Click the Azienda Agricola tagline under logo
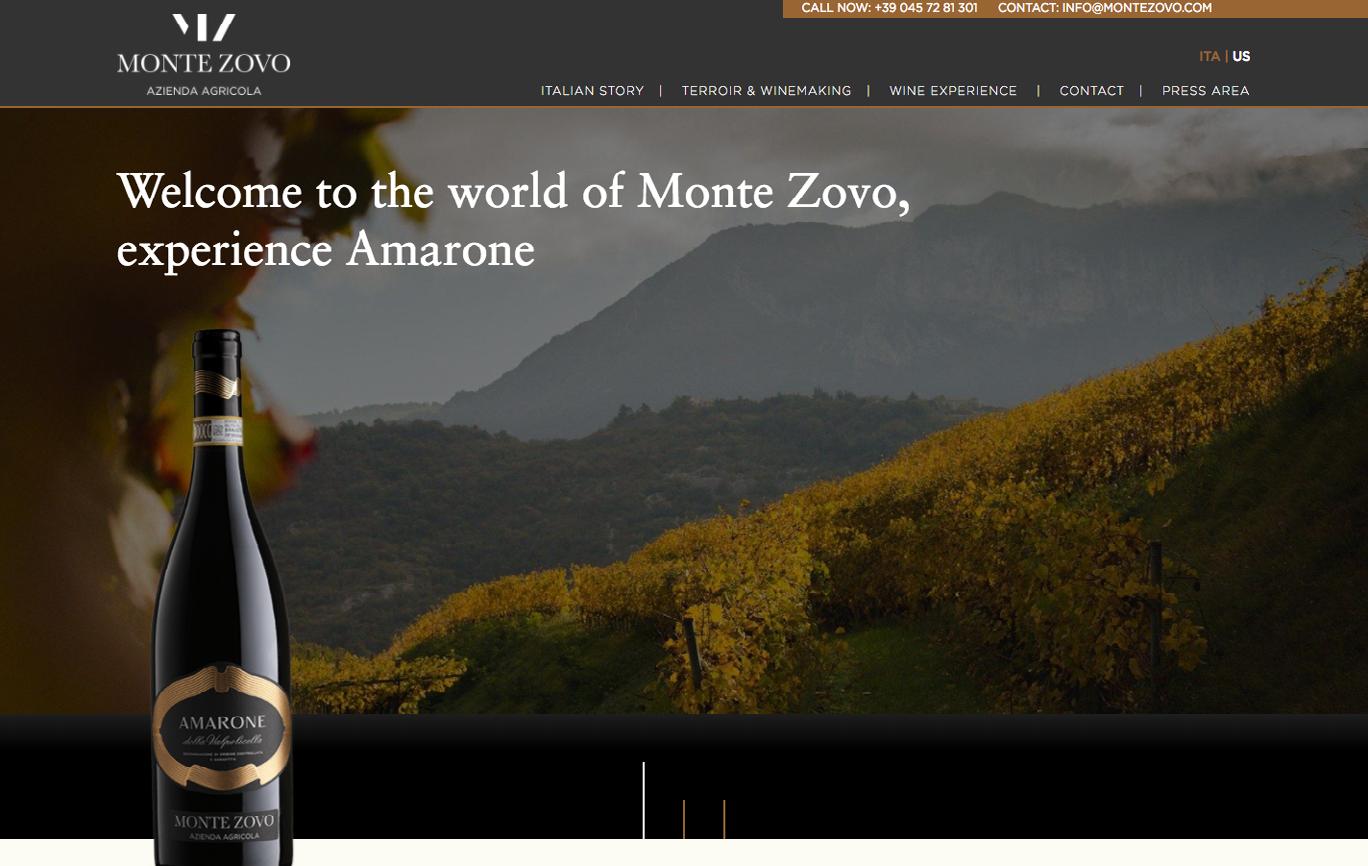The width and height of the screenshot is (1368, 866). 204,91
